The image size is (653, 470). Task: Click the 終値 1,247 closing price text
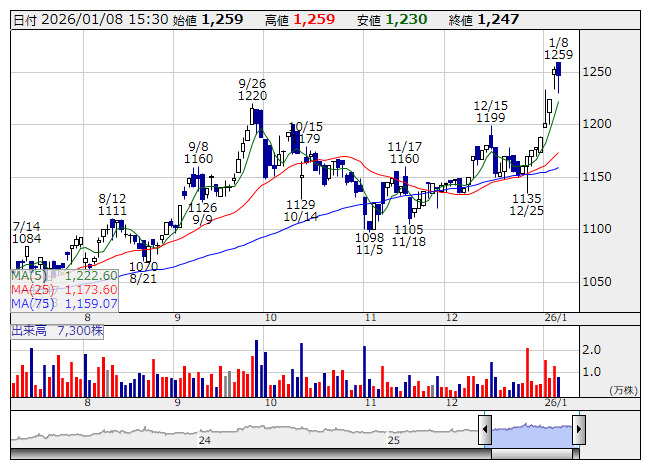pyautogui.click(x=484, y=20)
